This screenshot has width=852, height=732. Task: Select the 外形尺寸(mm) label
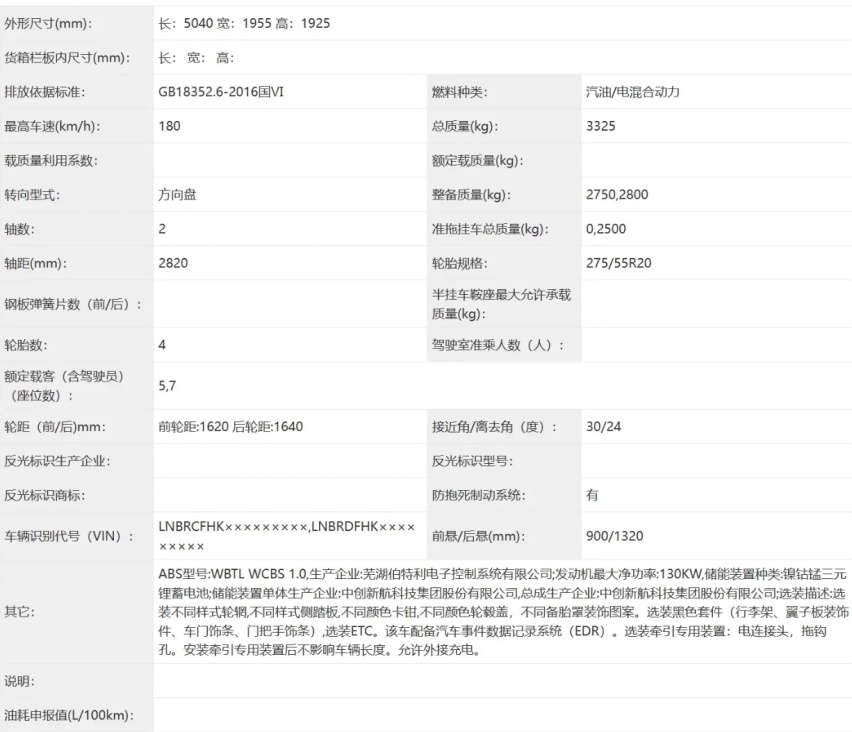coord(48,23)
